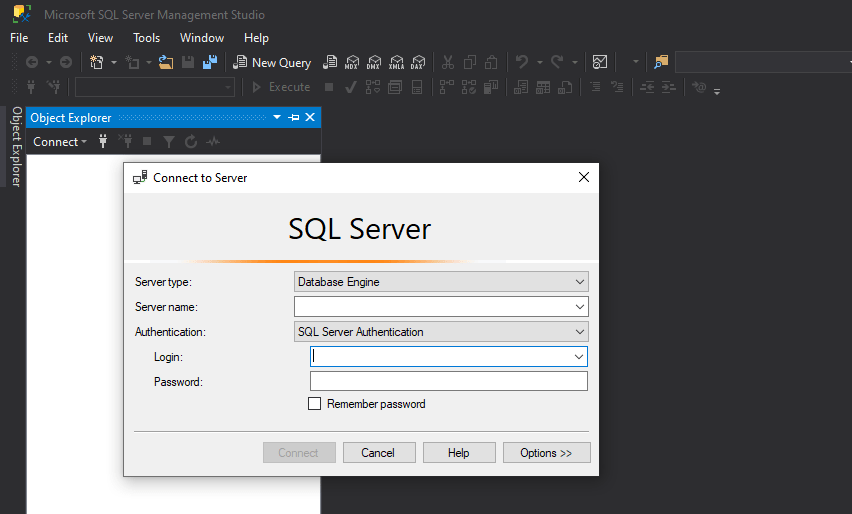Click the Cut scissors icon

448,62
